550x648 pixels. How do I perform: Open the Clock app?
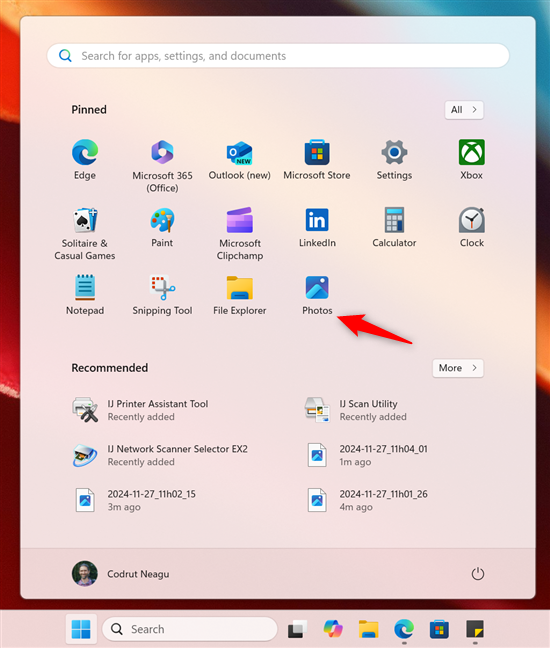click(x=471, y=228)
